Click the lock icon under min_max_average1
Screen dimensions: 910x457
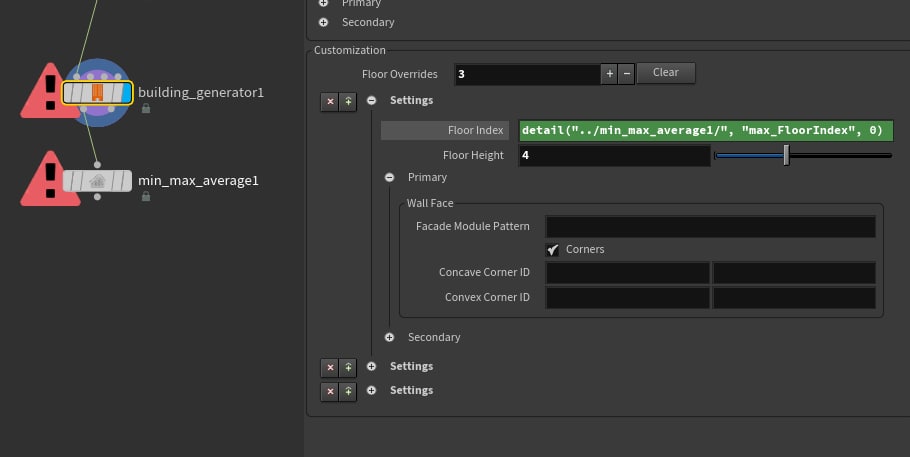pos(146,196)
